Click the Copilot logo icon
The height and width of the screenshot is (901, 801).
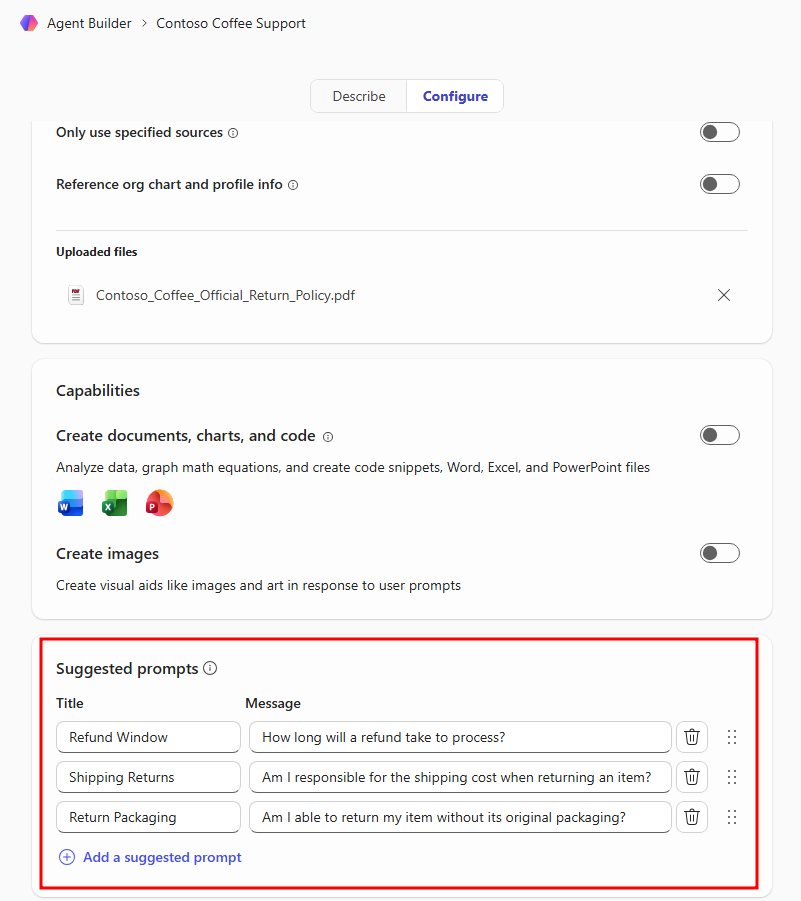point(29,23)
